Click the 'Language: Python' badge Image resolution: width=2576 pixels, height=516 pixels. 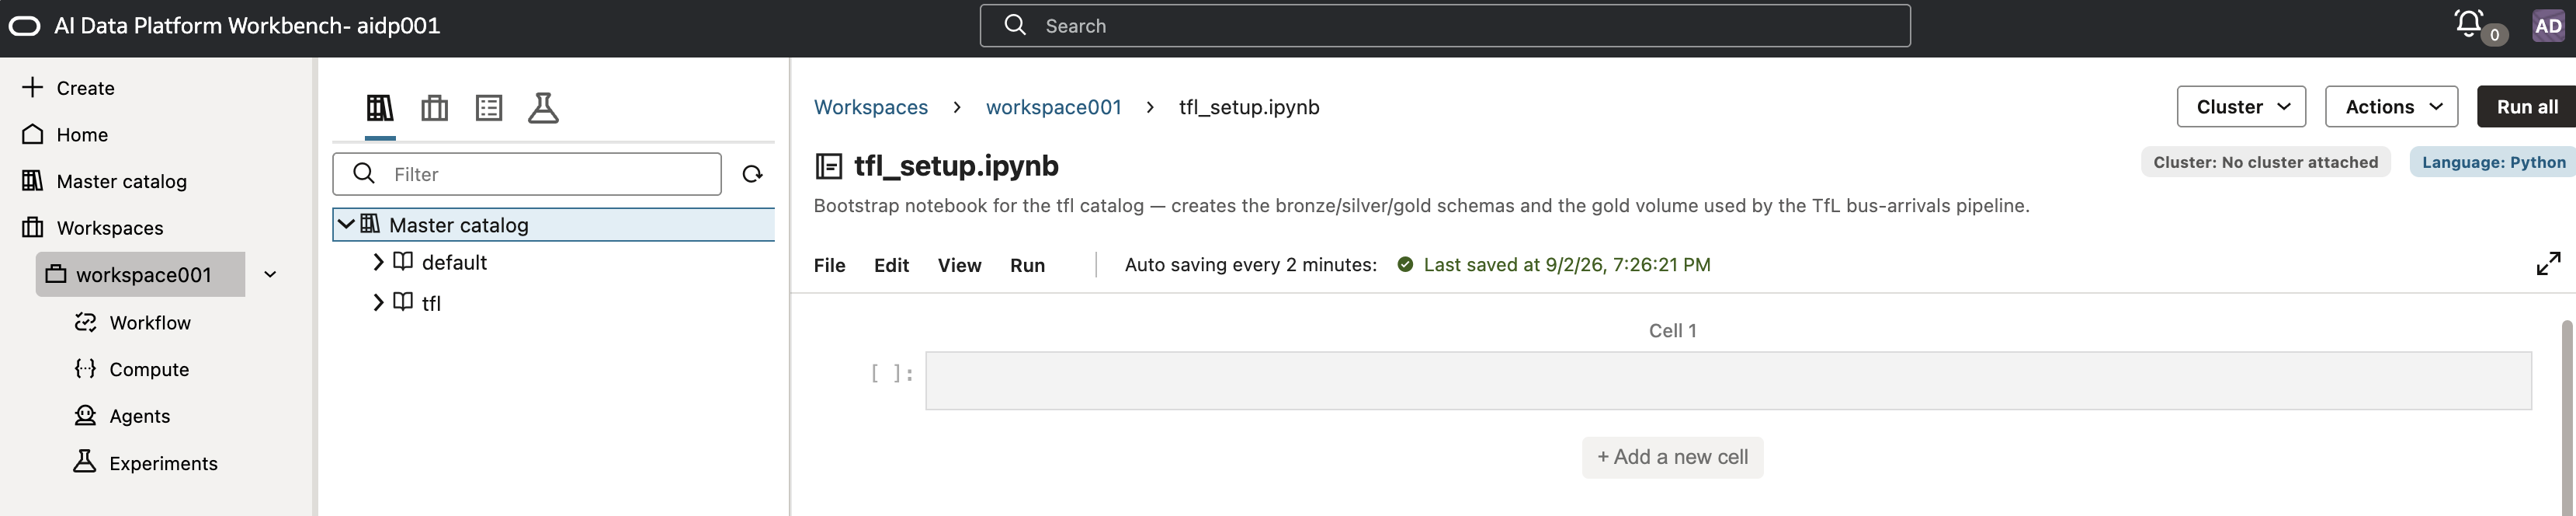[2493, 162]
